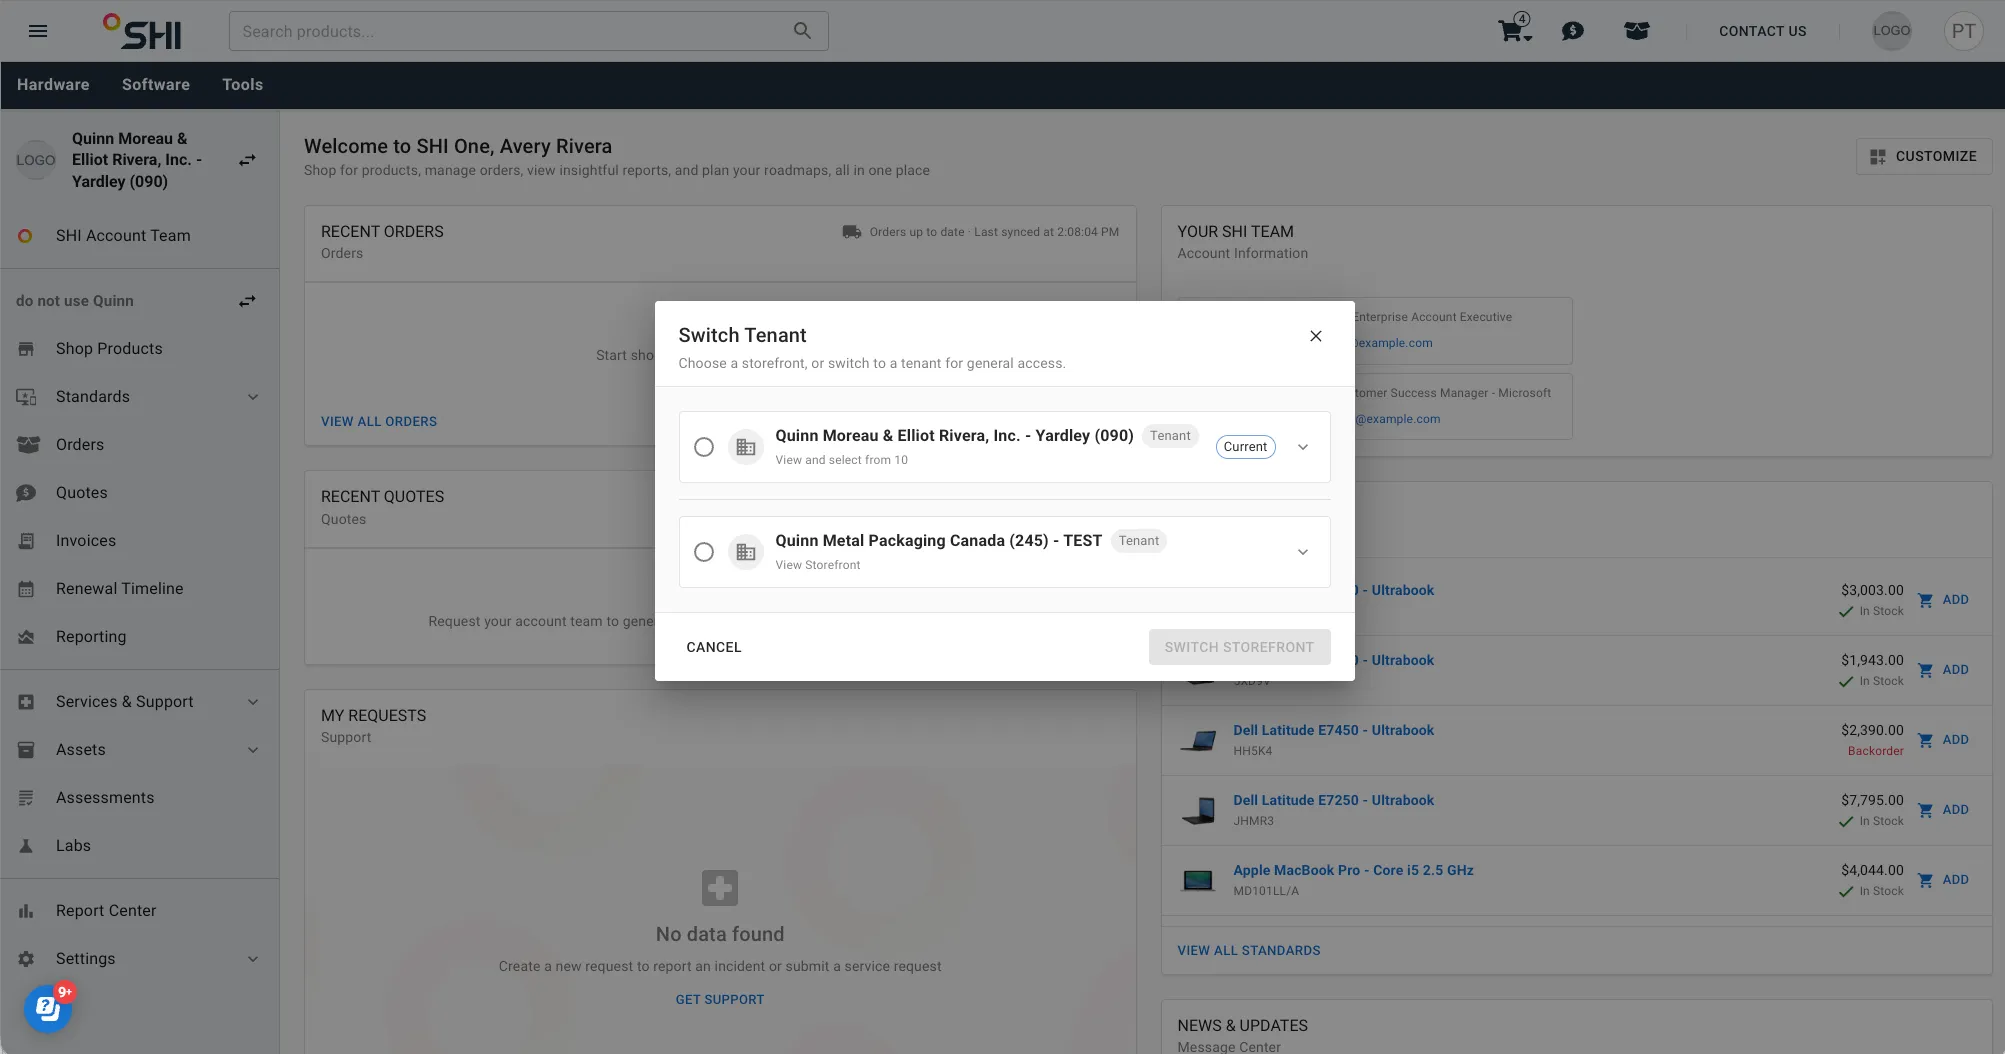Click the swap icon beside company name
The image size is (2005, 1054).
coord(247,160)
